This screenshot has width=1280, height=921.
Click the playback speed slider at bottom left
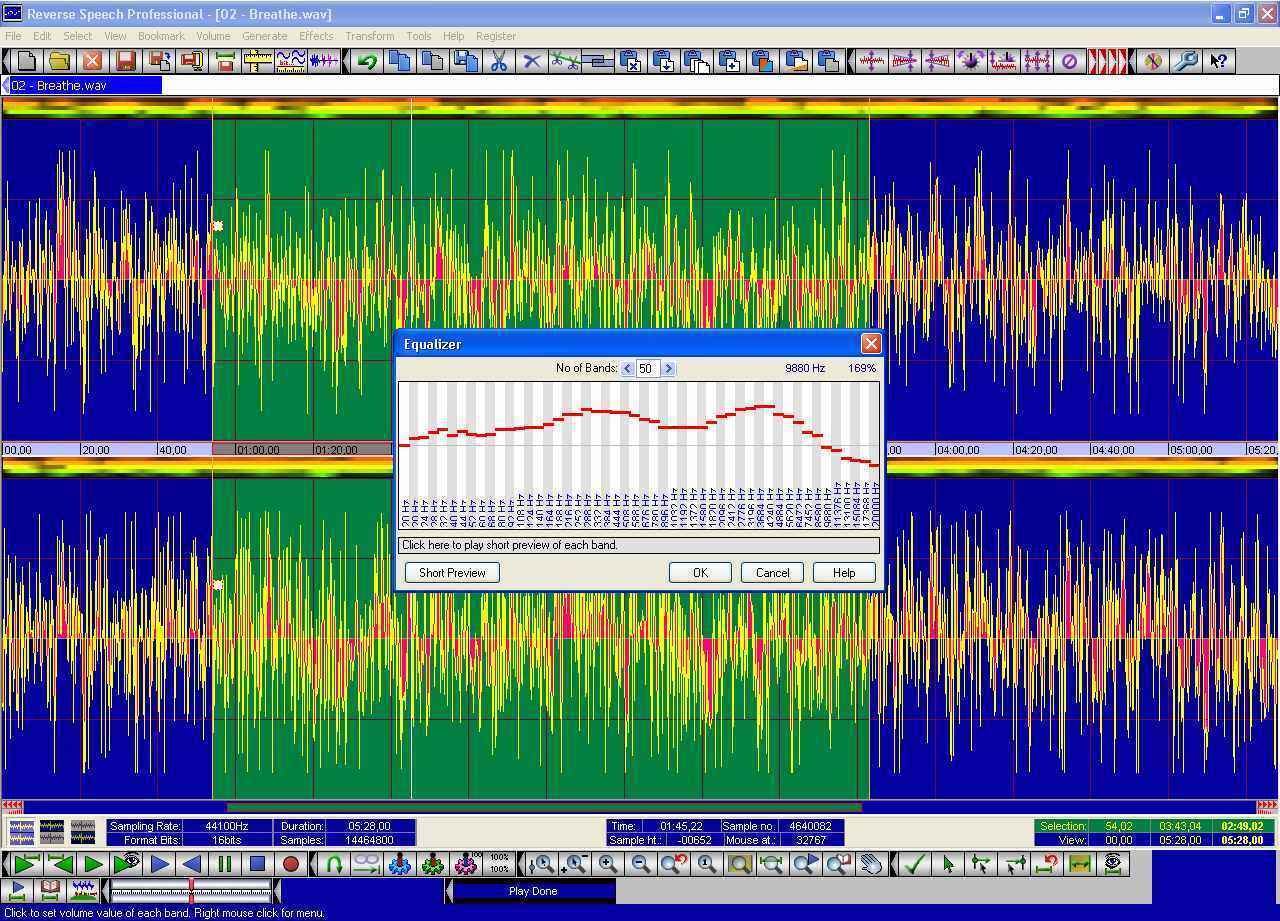(x=191, y=890)
